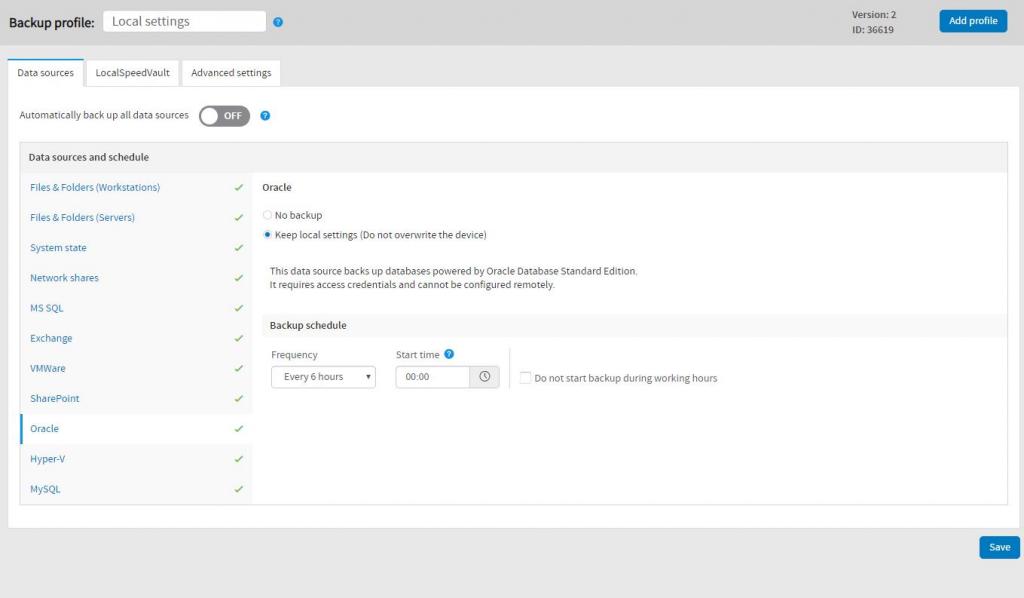Select the No backup radio option
1024x598 pixels.
click(267, 214)
